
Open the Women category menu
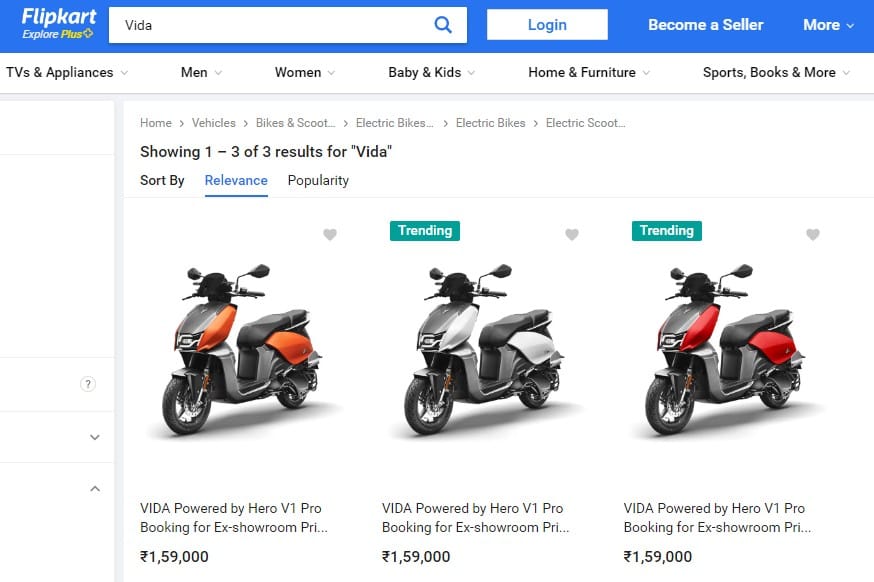click(305, 72)
